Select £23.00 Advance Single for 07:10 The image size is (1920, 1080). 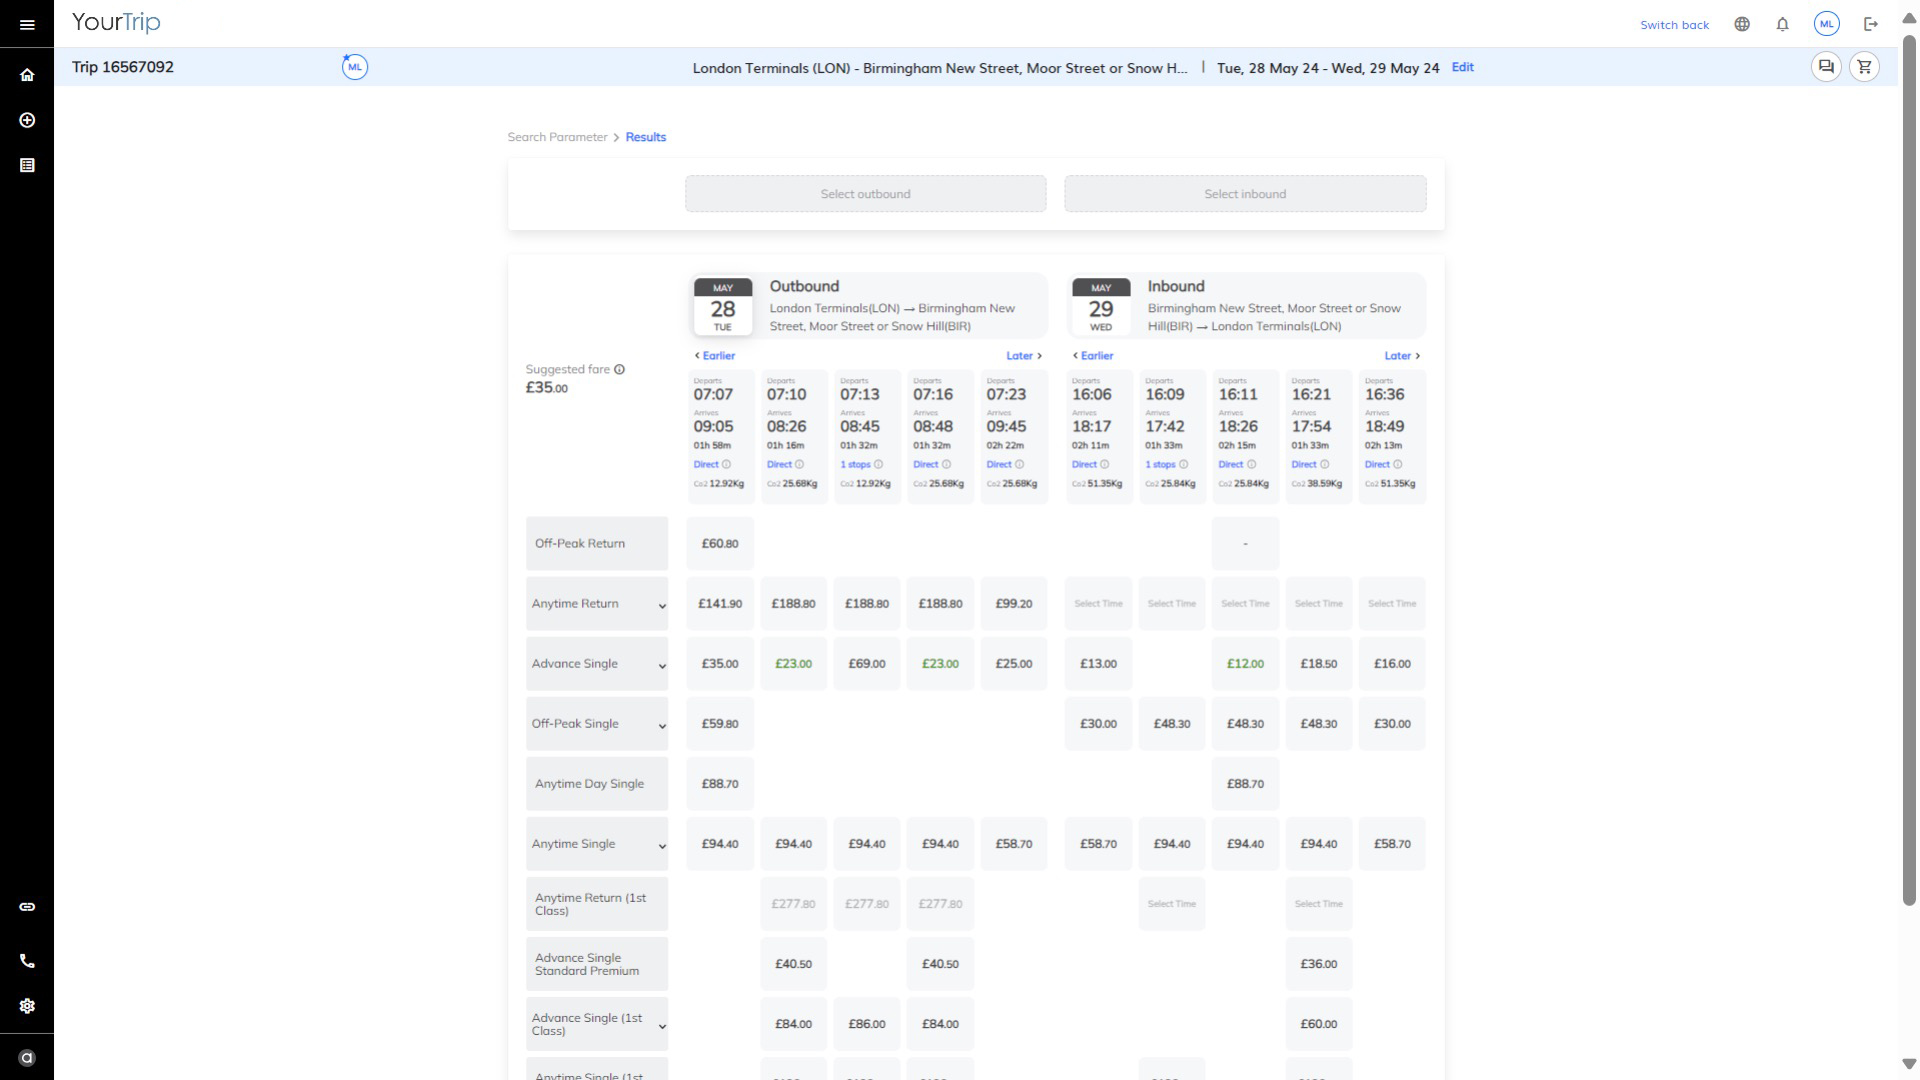[x=793, y=664]
